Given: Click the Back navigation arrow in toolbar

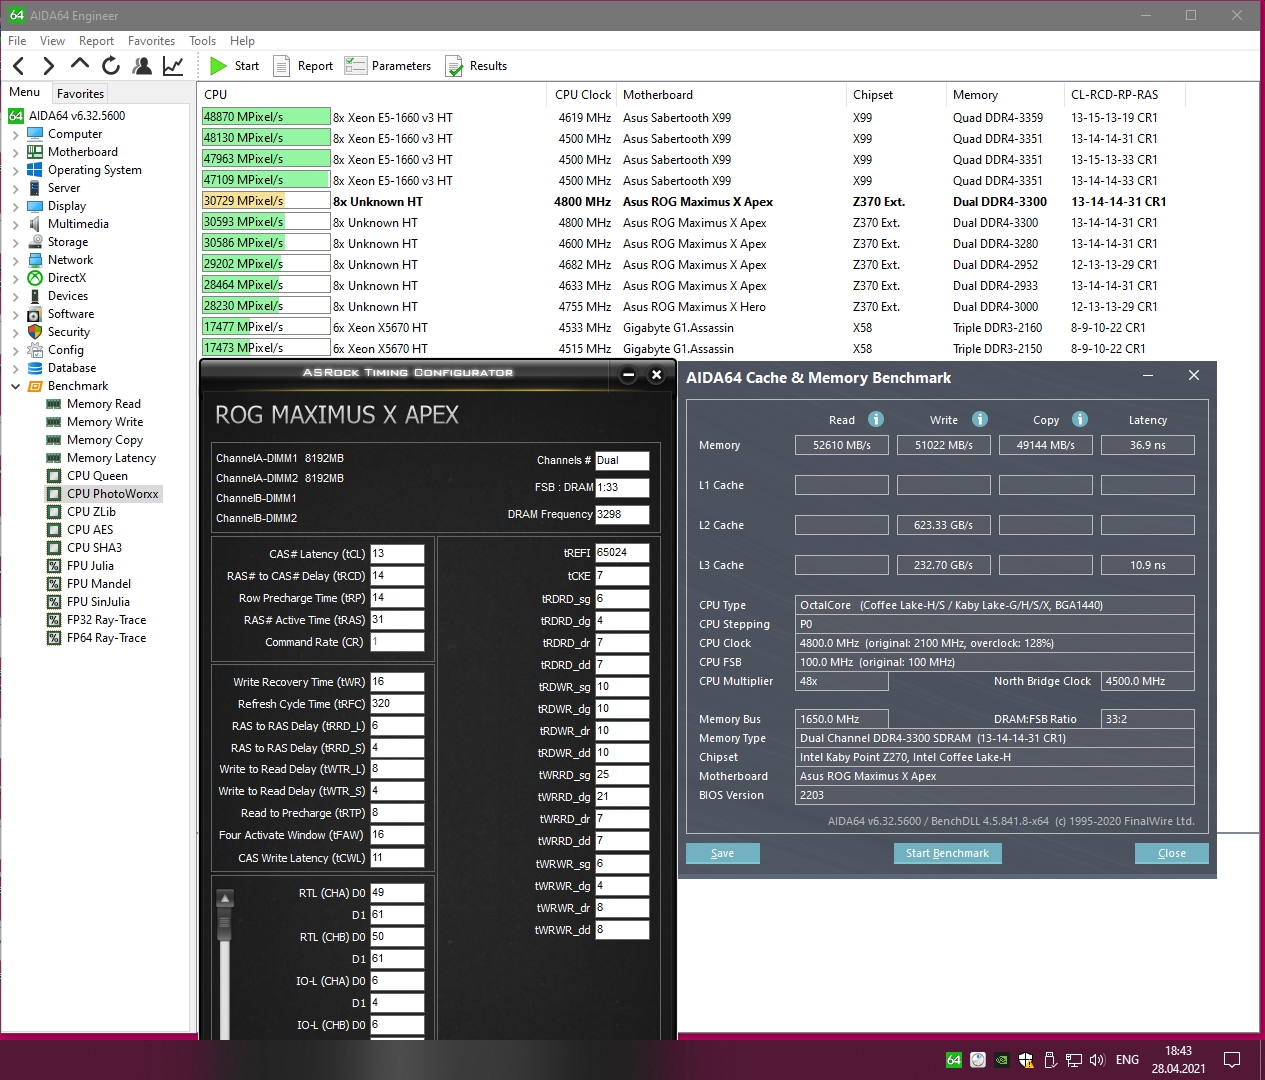Looking at the screenshot, I should pyautogui.click(x=18, y=66).
